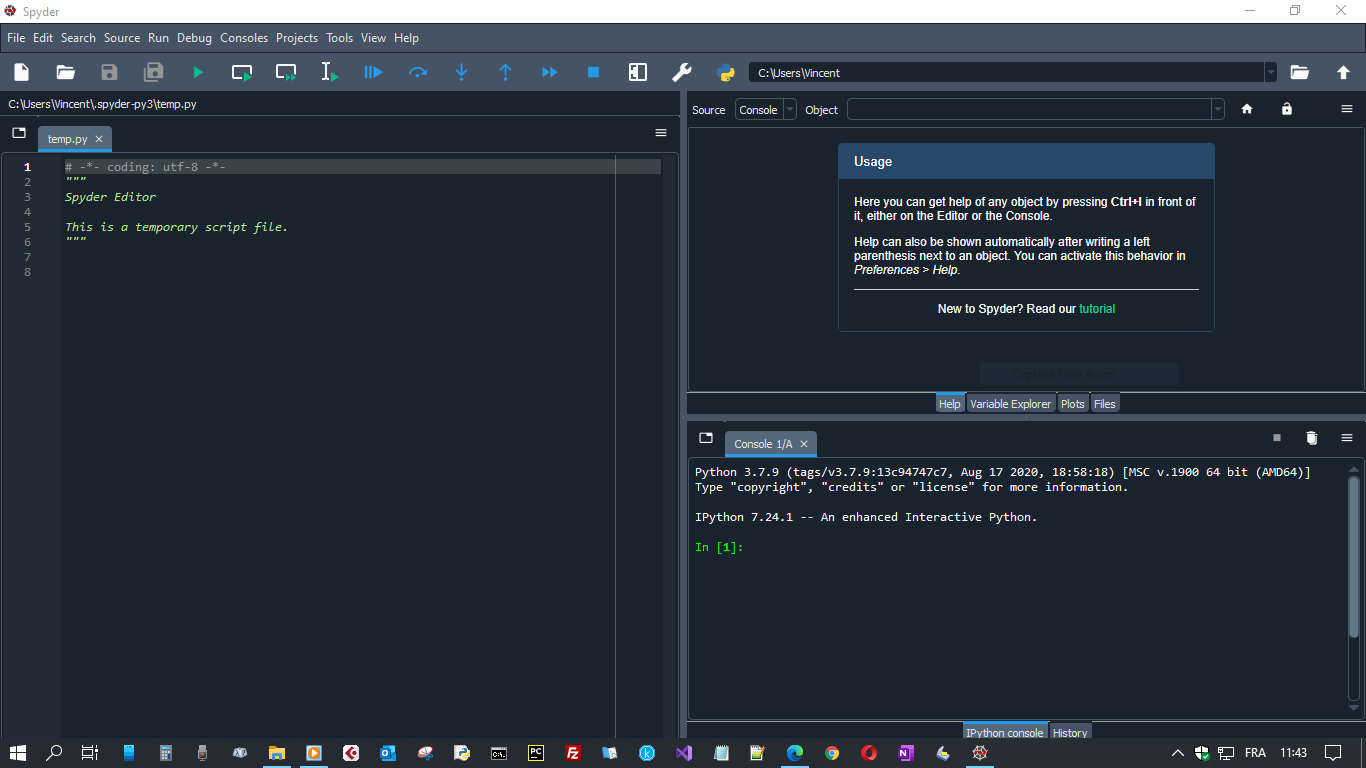
Task: Maximize current pane toolbar icon
Action: click(x=638, y=72)
